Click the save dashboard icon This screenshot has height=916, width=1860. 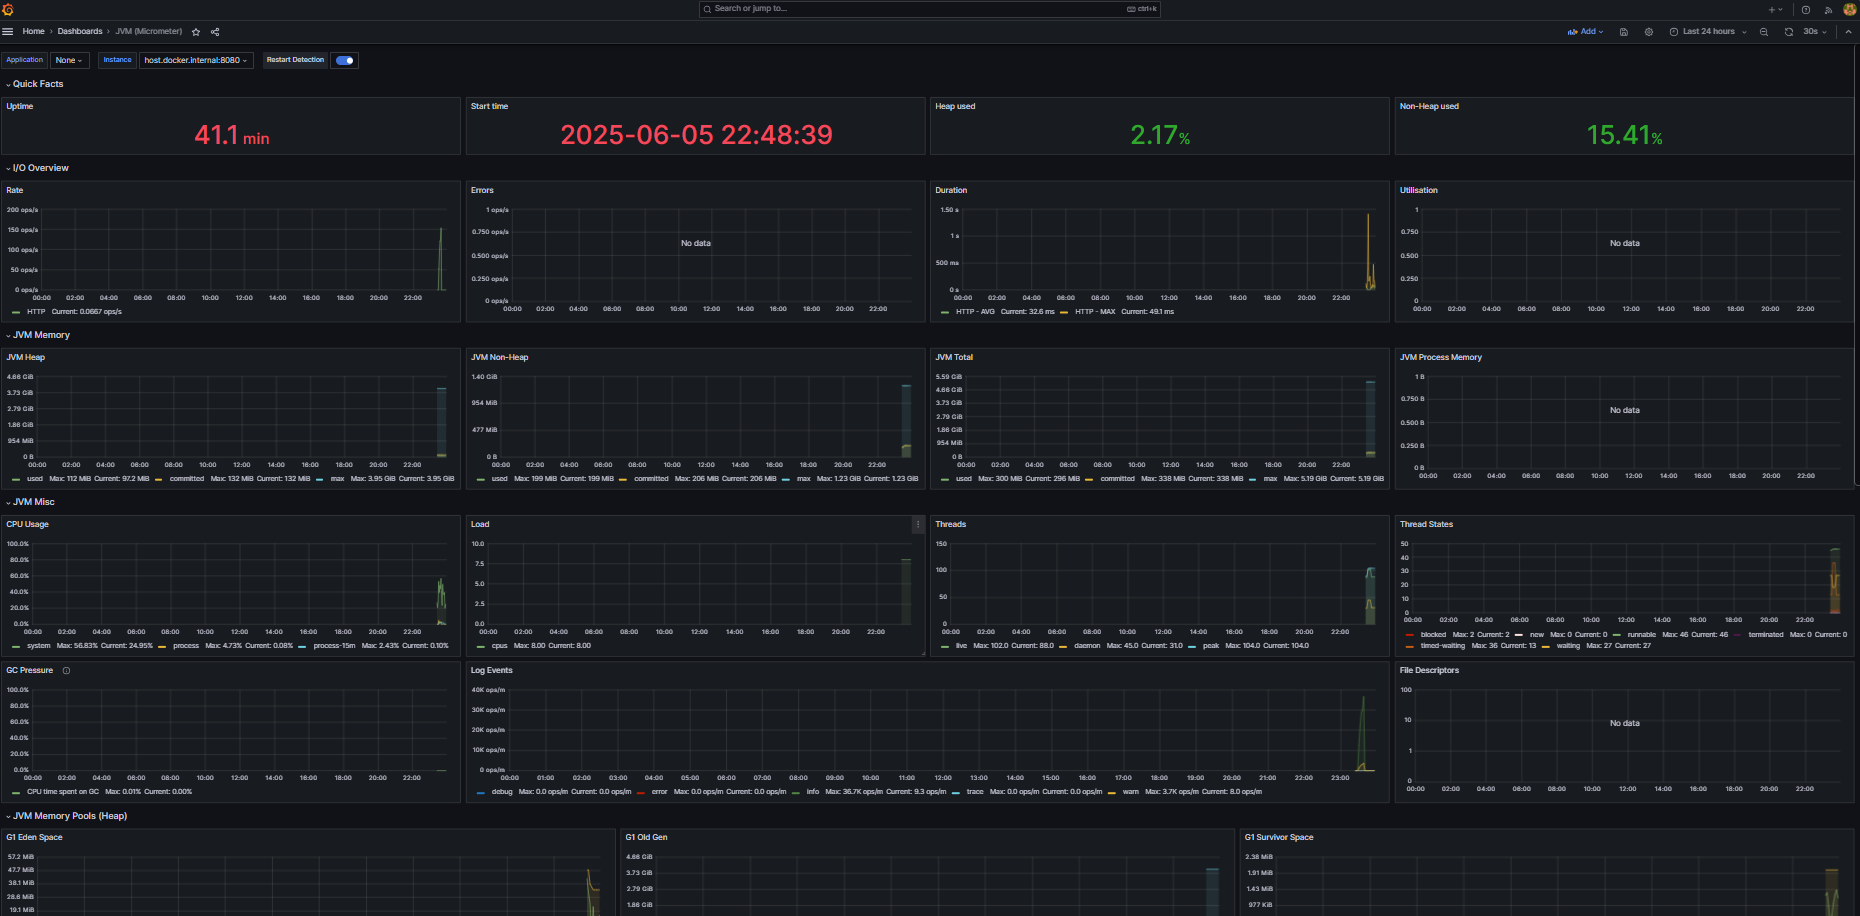point(1624,32)
